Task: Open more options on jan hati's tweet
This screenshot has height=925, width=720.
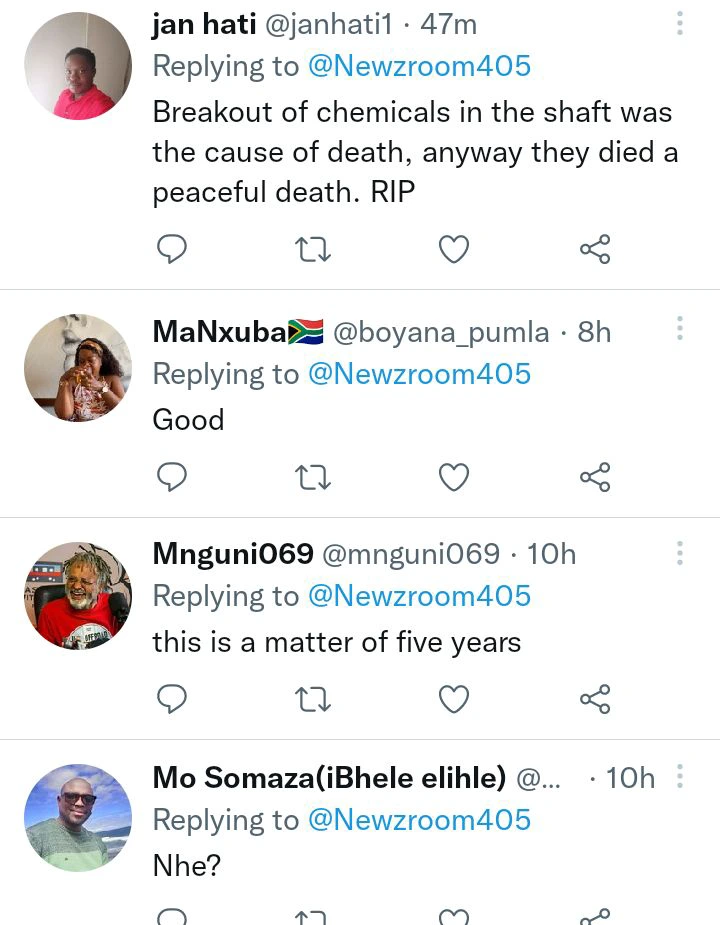Action: (x=680, y=24)
